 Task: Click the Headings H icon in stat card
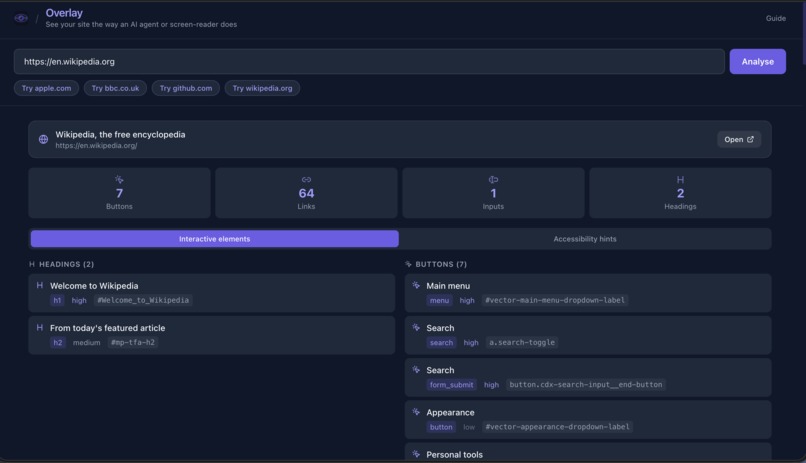click(x=680, y=179)
